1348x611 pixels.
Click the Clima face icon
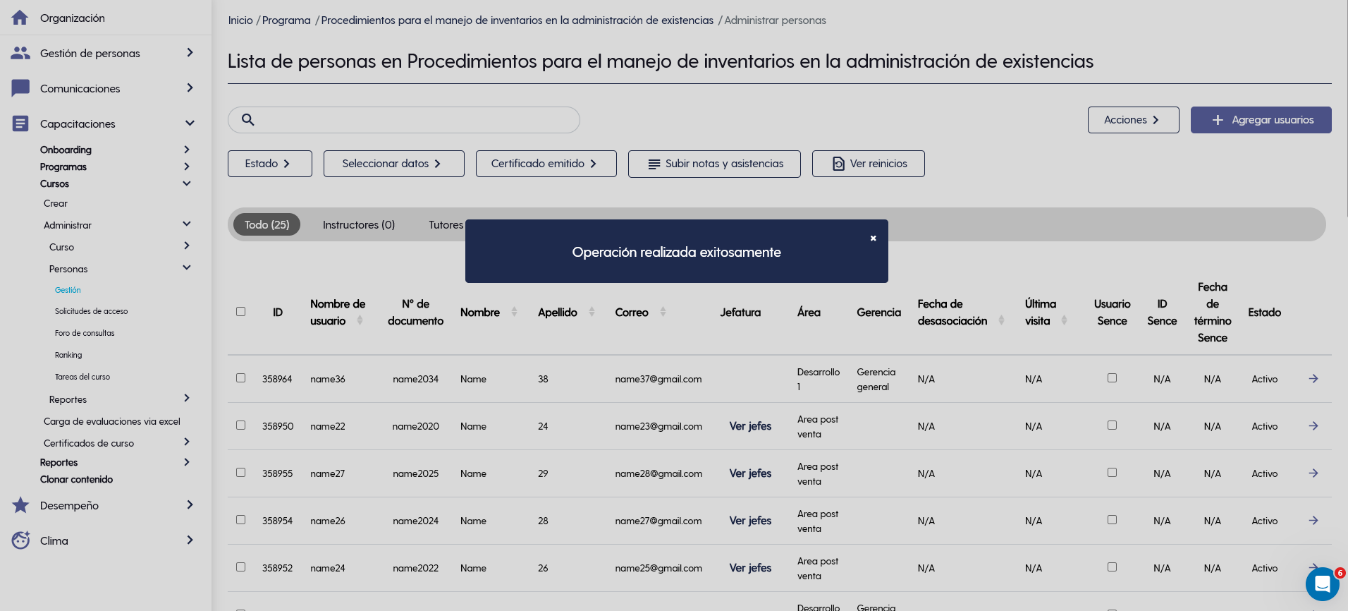[x=20, y=540]
